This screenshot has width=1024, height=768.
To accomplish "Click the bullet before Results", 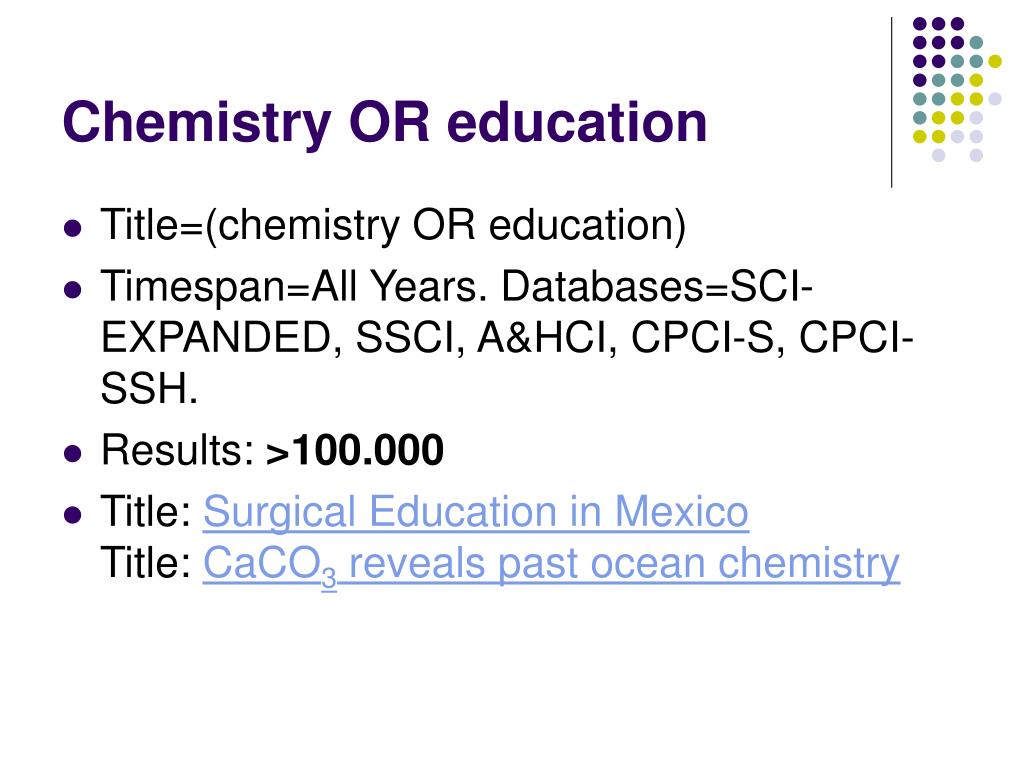I will pos(73,453).
